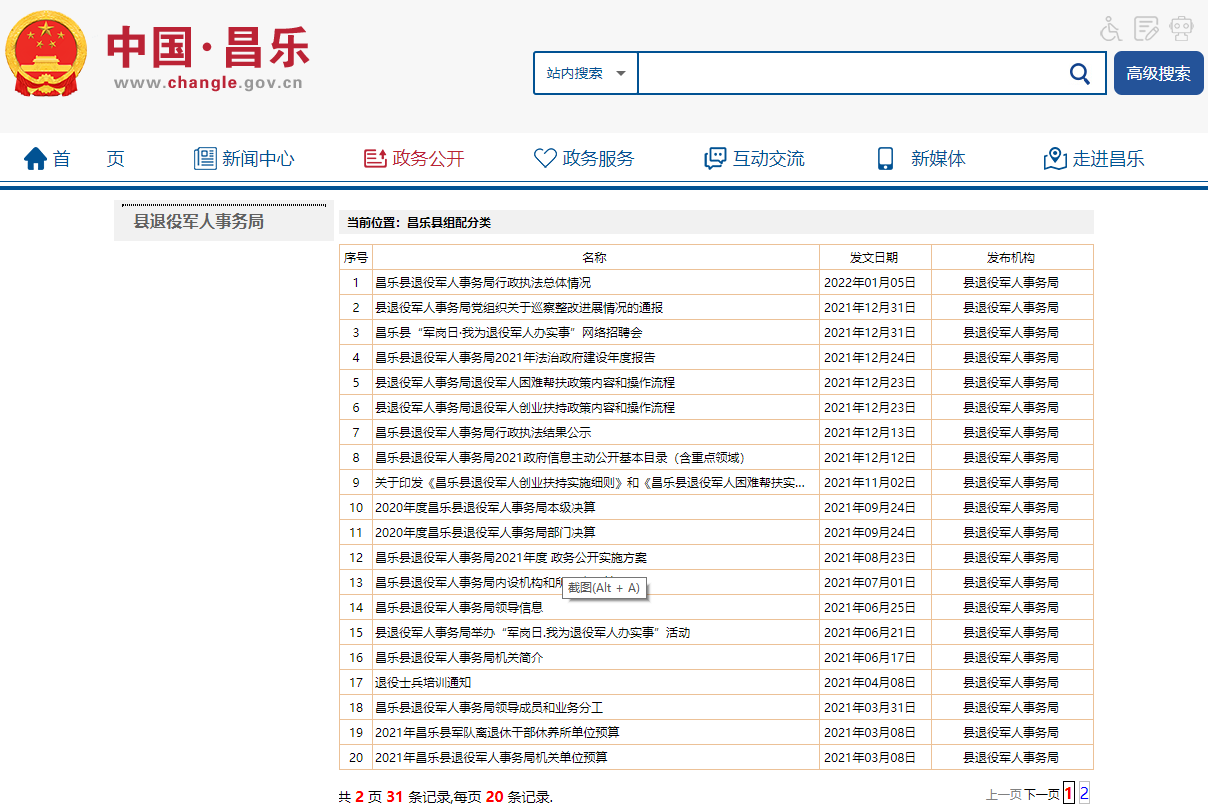Go to page 2 in pagination
Image resolution: width=1208 pixels, height=810 pixels.
tap(1084, 793)
